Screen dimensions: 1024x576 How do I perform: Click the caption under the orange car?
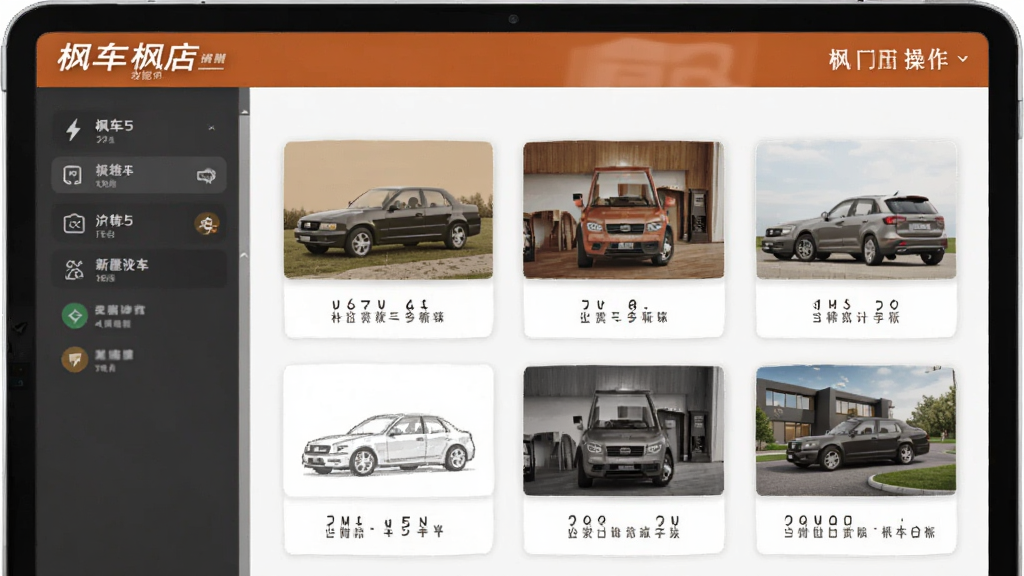623,311
